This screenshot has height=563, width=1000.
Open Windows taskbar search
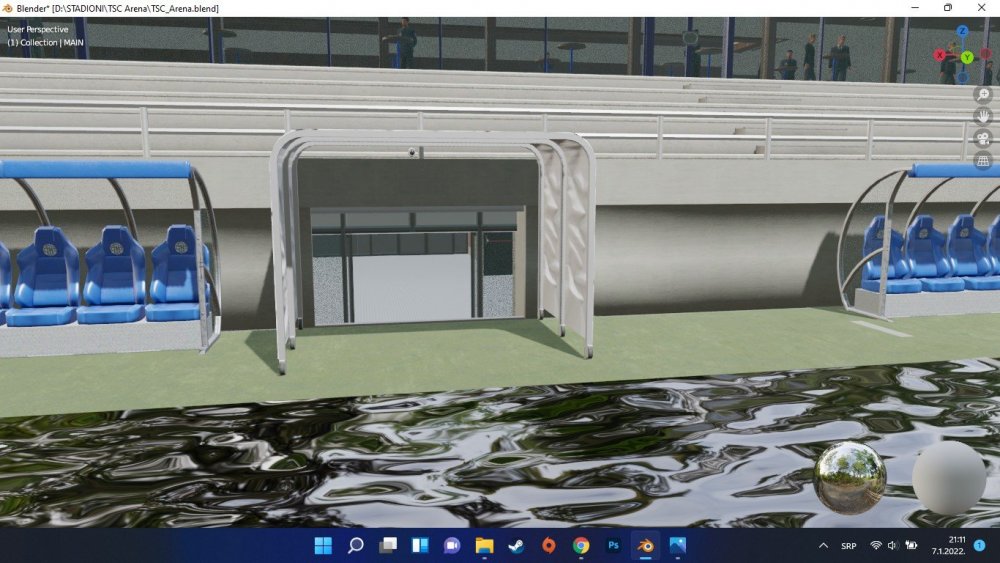tap(356, 546)
